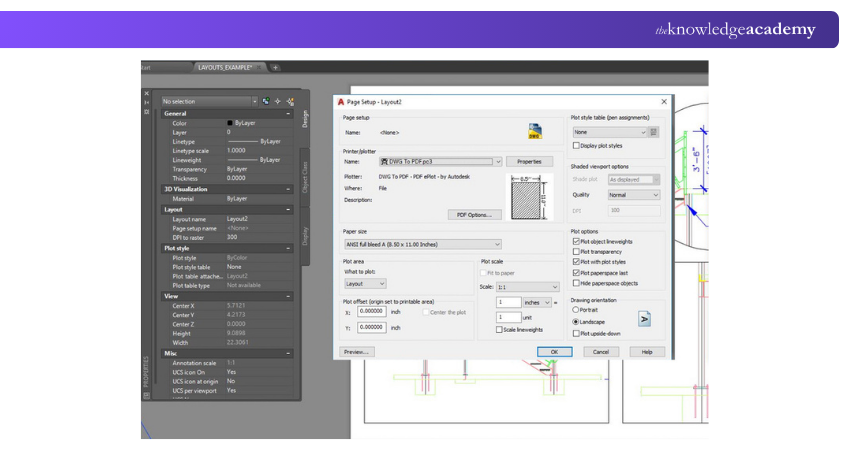This screenshot has height=450, width=850.
Task: Click the Layout name value Layout2
Action: (237, 219)
